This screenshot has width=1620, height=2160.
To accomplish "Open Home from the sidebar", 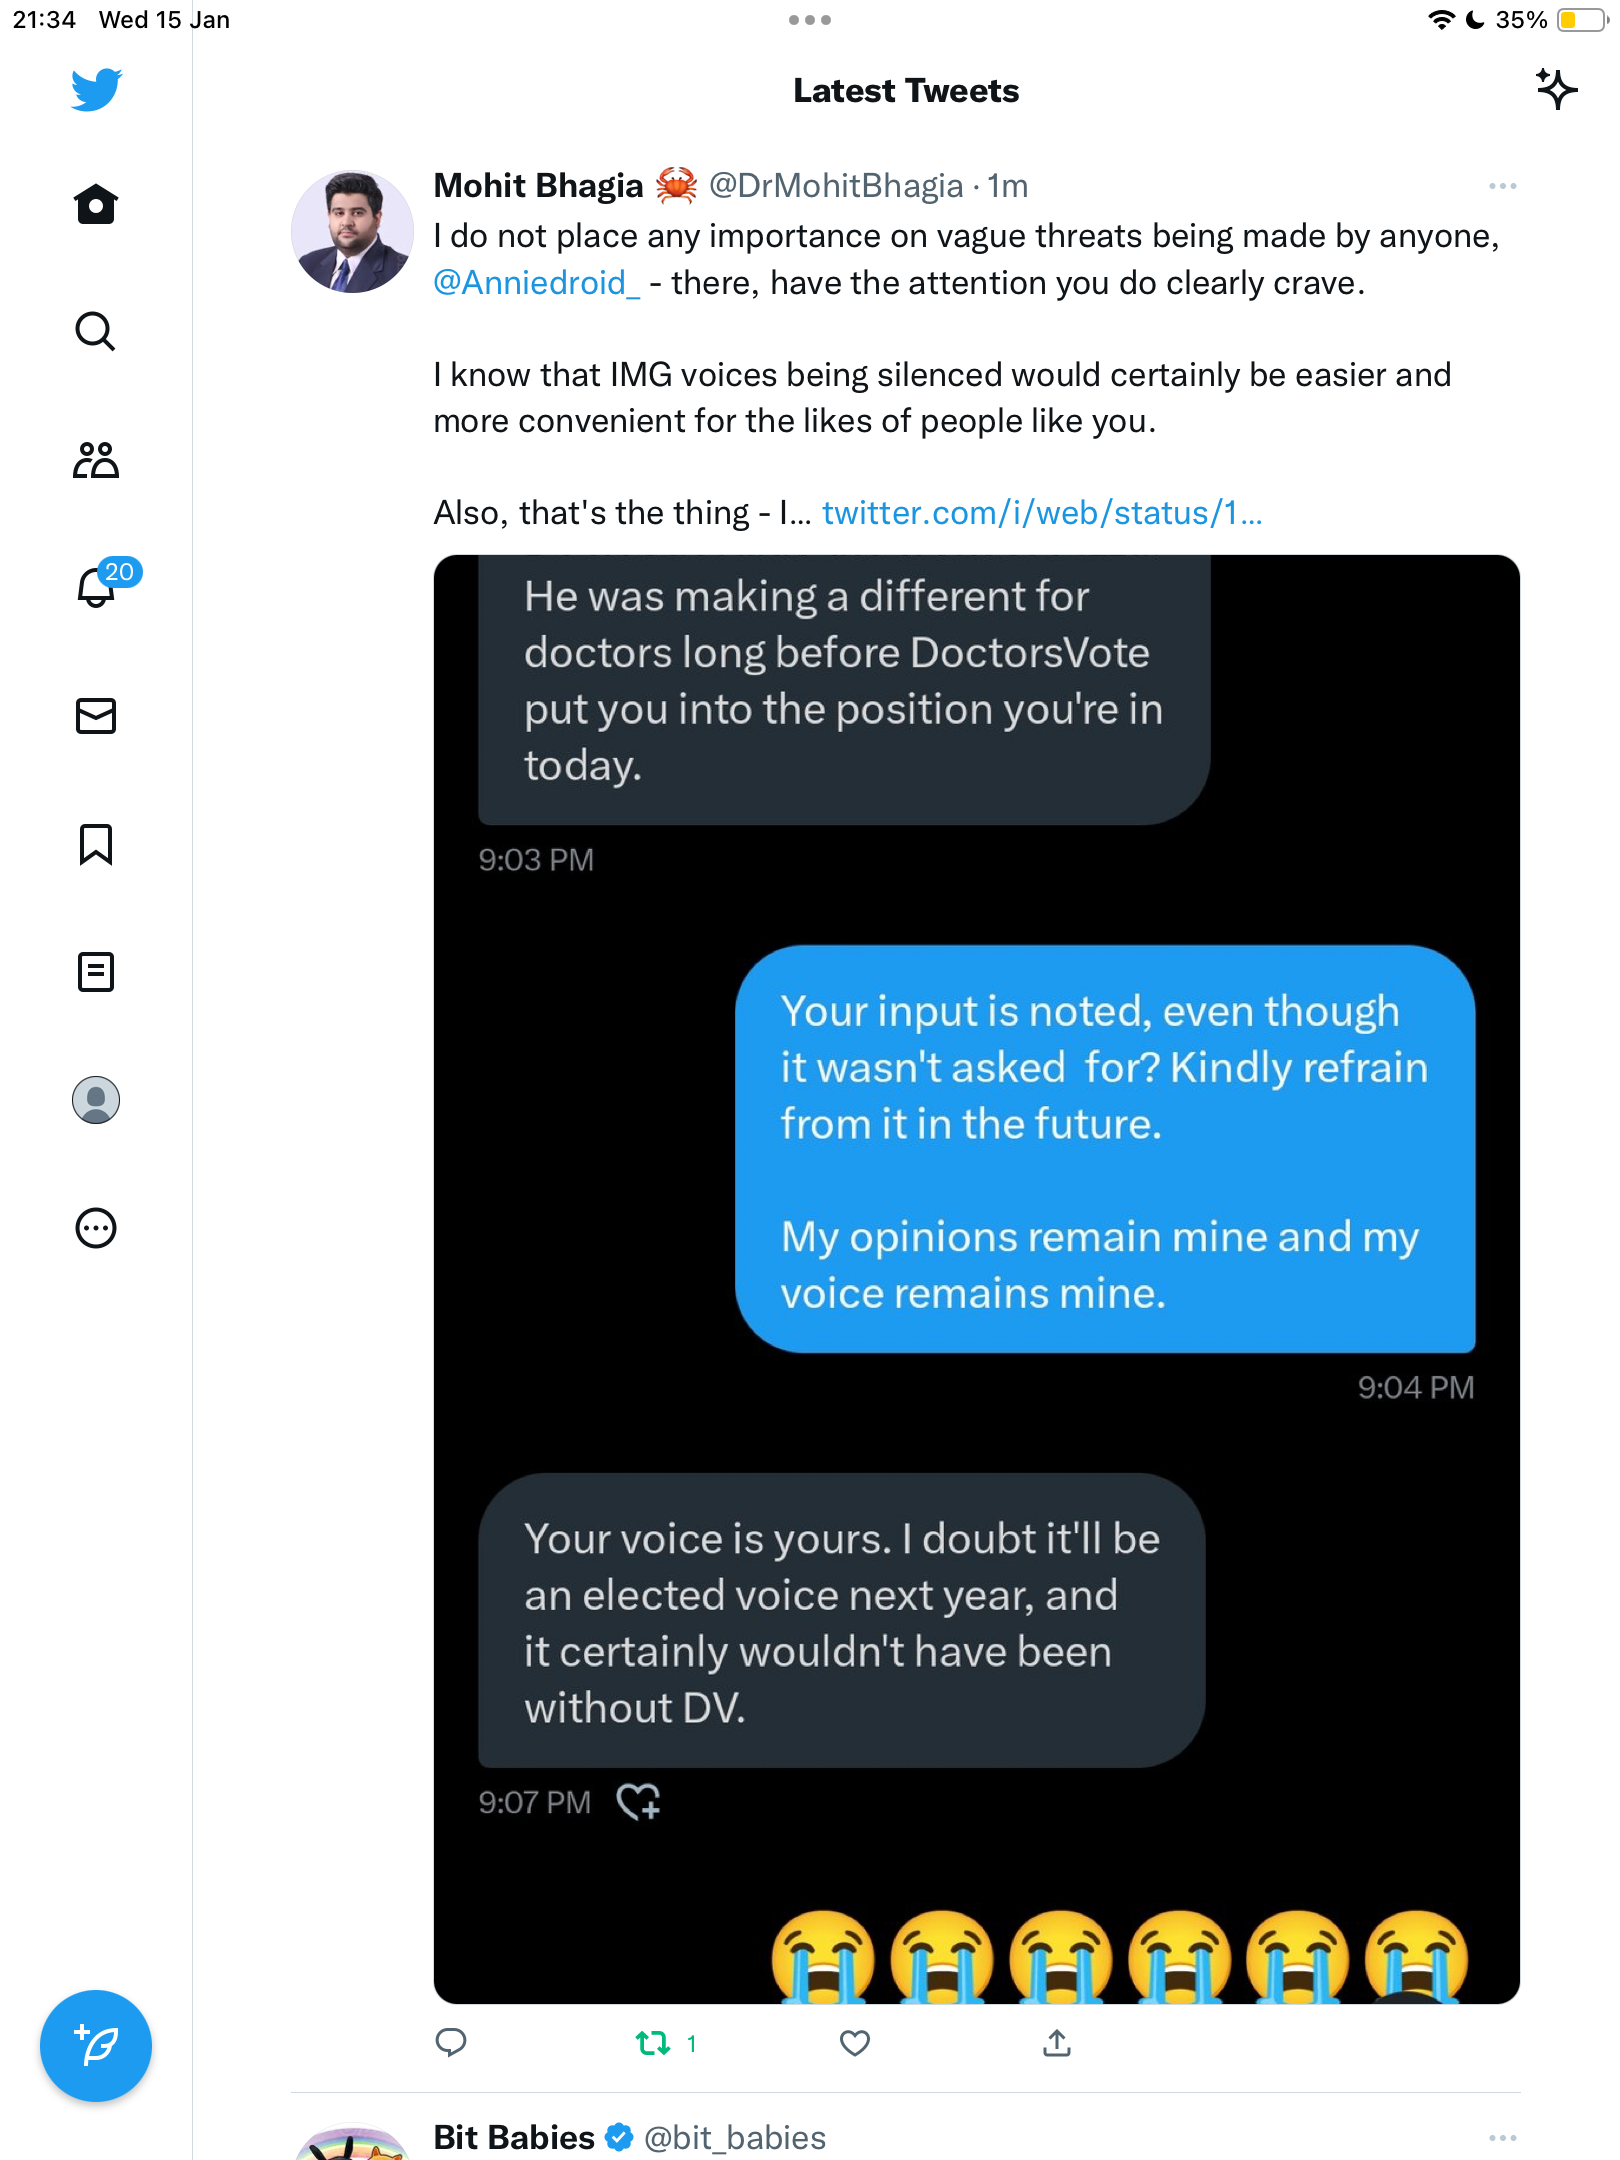I will coord(96,204).
